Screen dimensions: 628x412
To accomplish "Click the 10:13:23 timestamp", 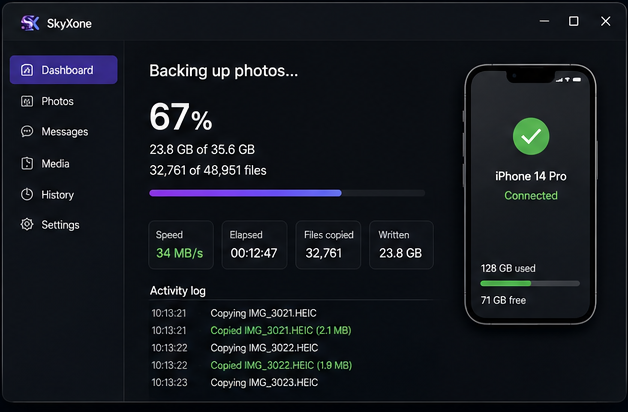I will [169, 382].
